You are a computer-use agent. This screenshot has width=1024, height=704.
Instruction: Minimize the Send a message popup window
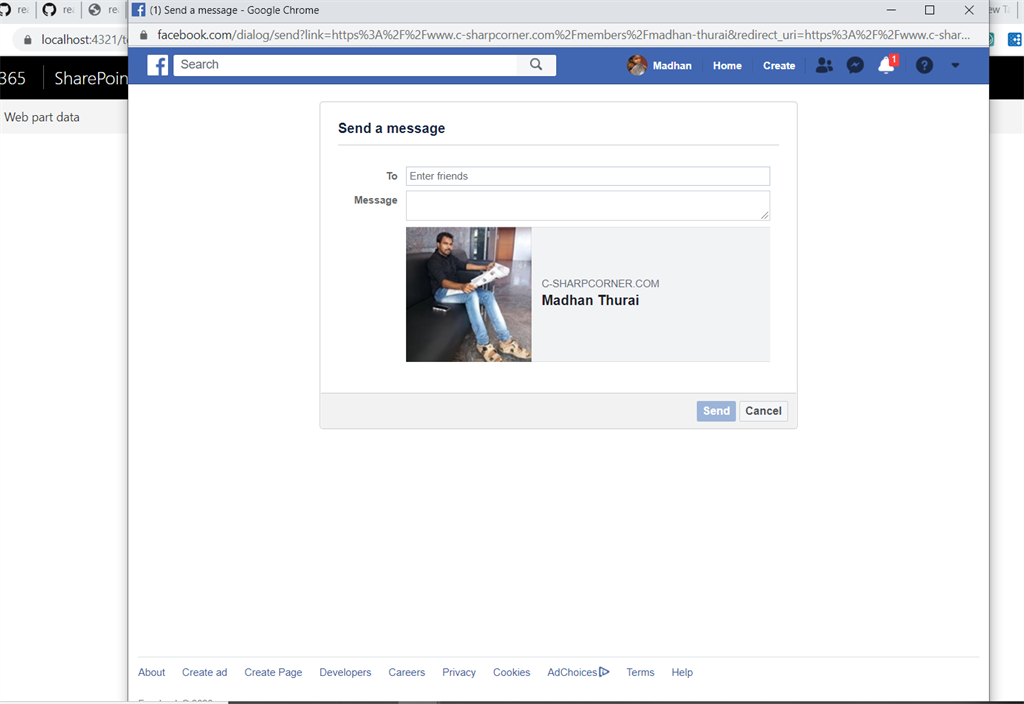point(891,10)
